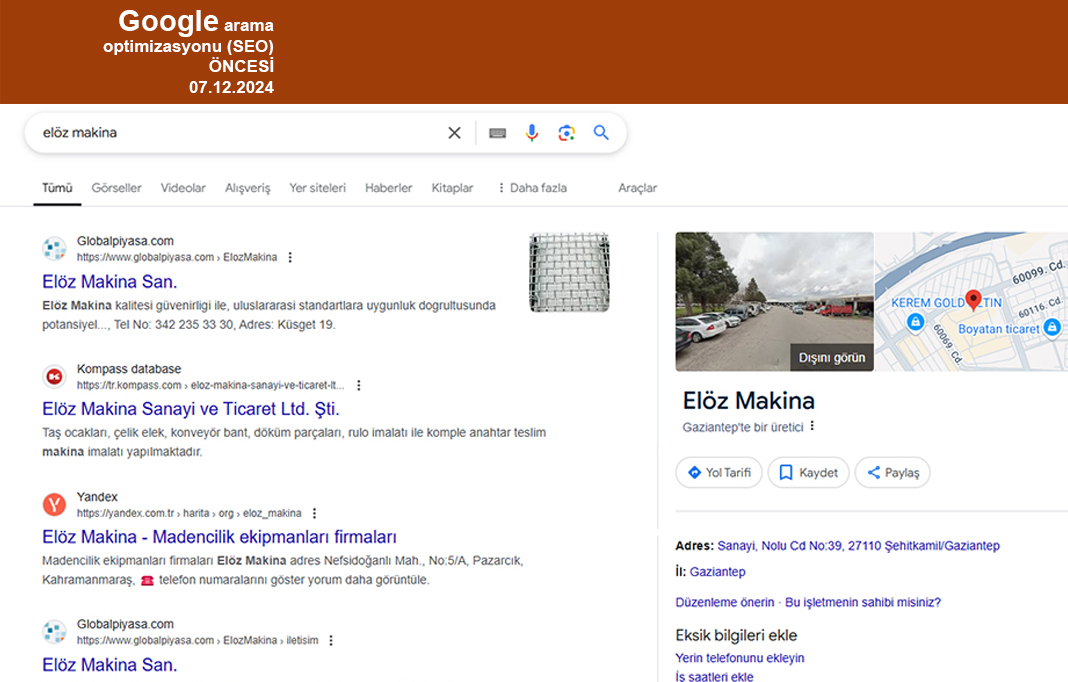Screen dimensions: 1068x682
Task: Open the Videolar tab
Action: (x=183, y=187)
